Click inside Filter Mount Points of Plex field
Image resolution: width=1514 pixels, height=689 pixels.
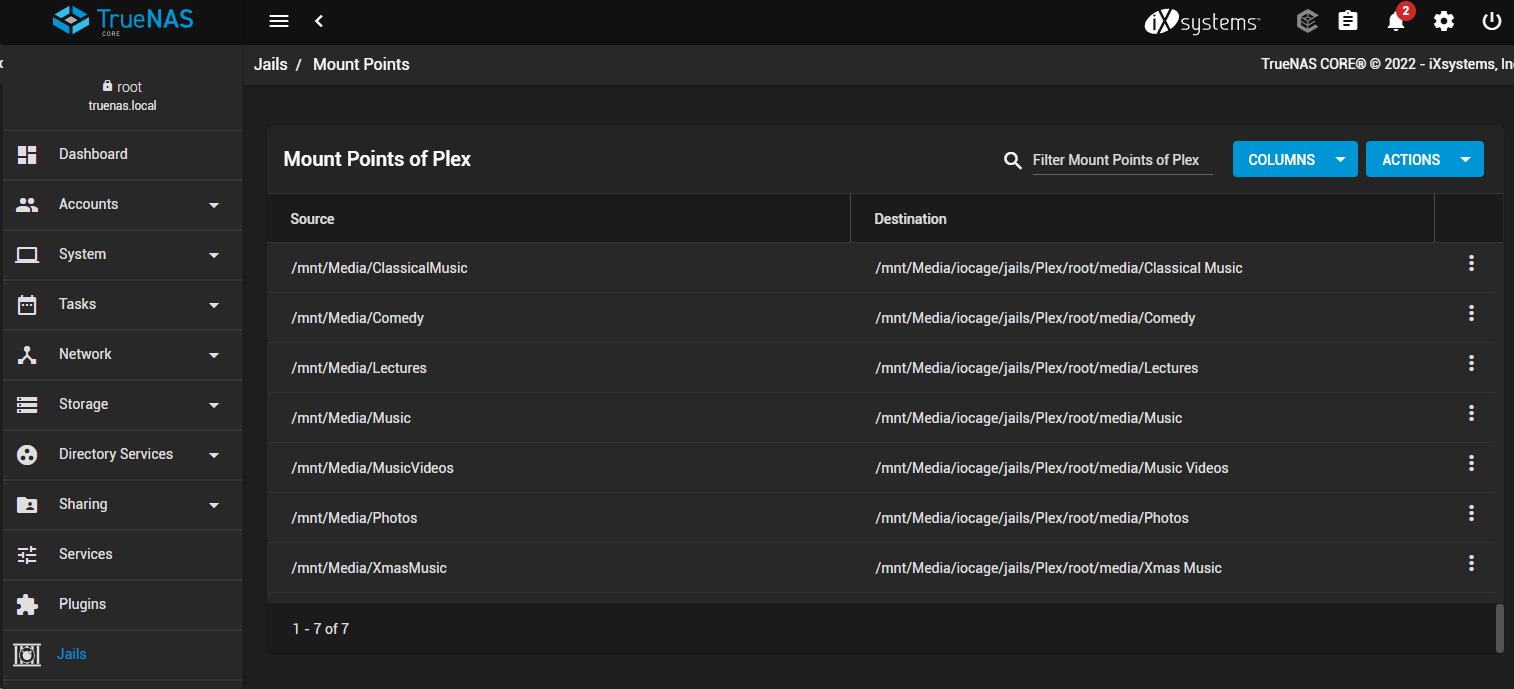point(1122,160)
